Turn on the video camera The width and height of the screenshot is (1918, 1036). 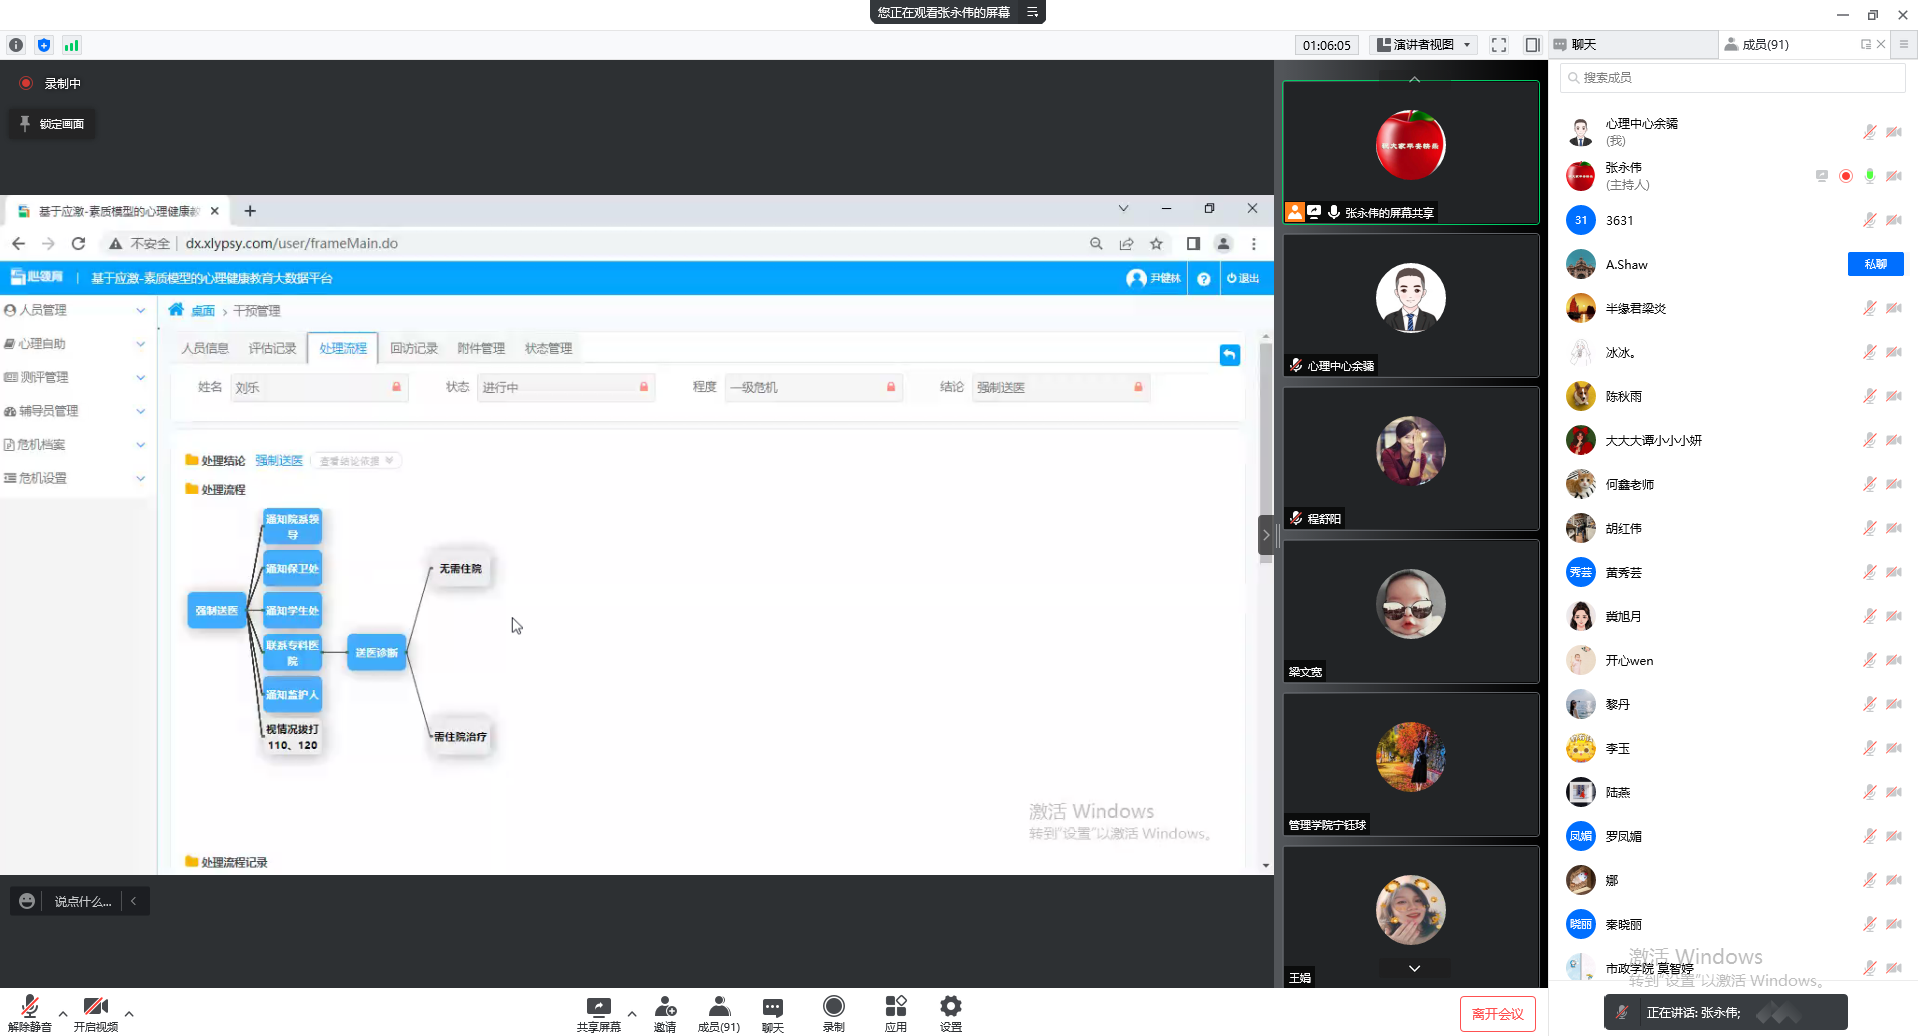coord(95,1008)
